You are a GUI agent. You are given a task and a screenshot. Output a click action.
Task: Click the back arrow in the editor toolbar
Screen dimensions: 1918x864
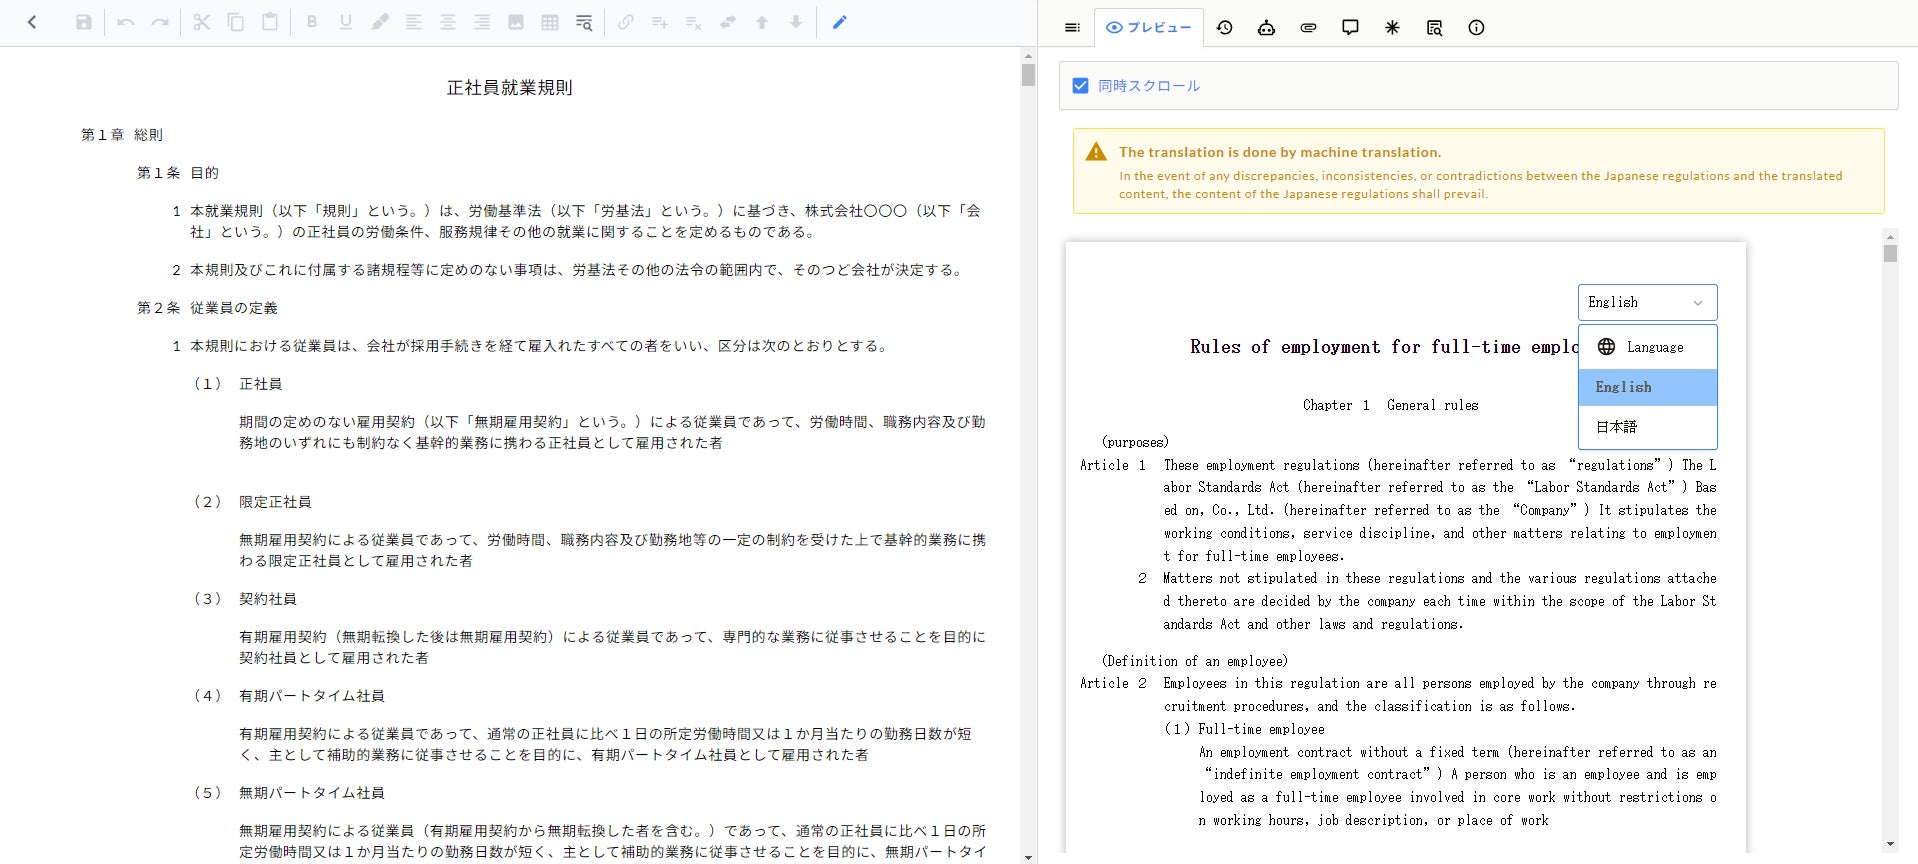pos(32,22)
